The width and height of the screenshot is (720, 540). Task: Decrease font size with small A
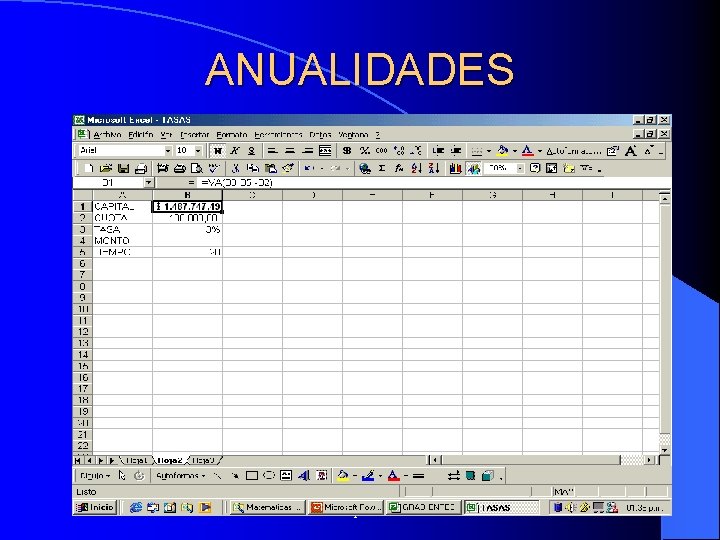[x=649, y=150]
